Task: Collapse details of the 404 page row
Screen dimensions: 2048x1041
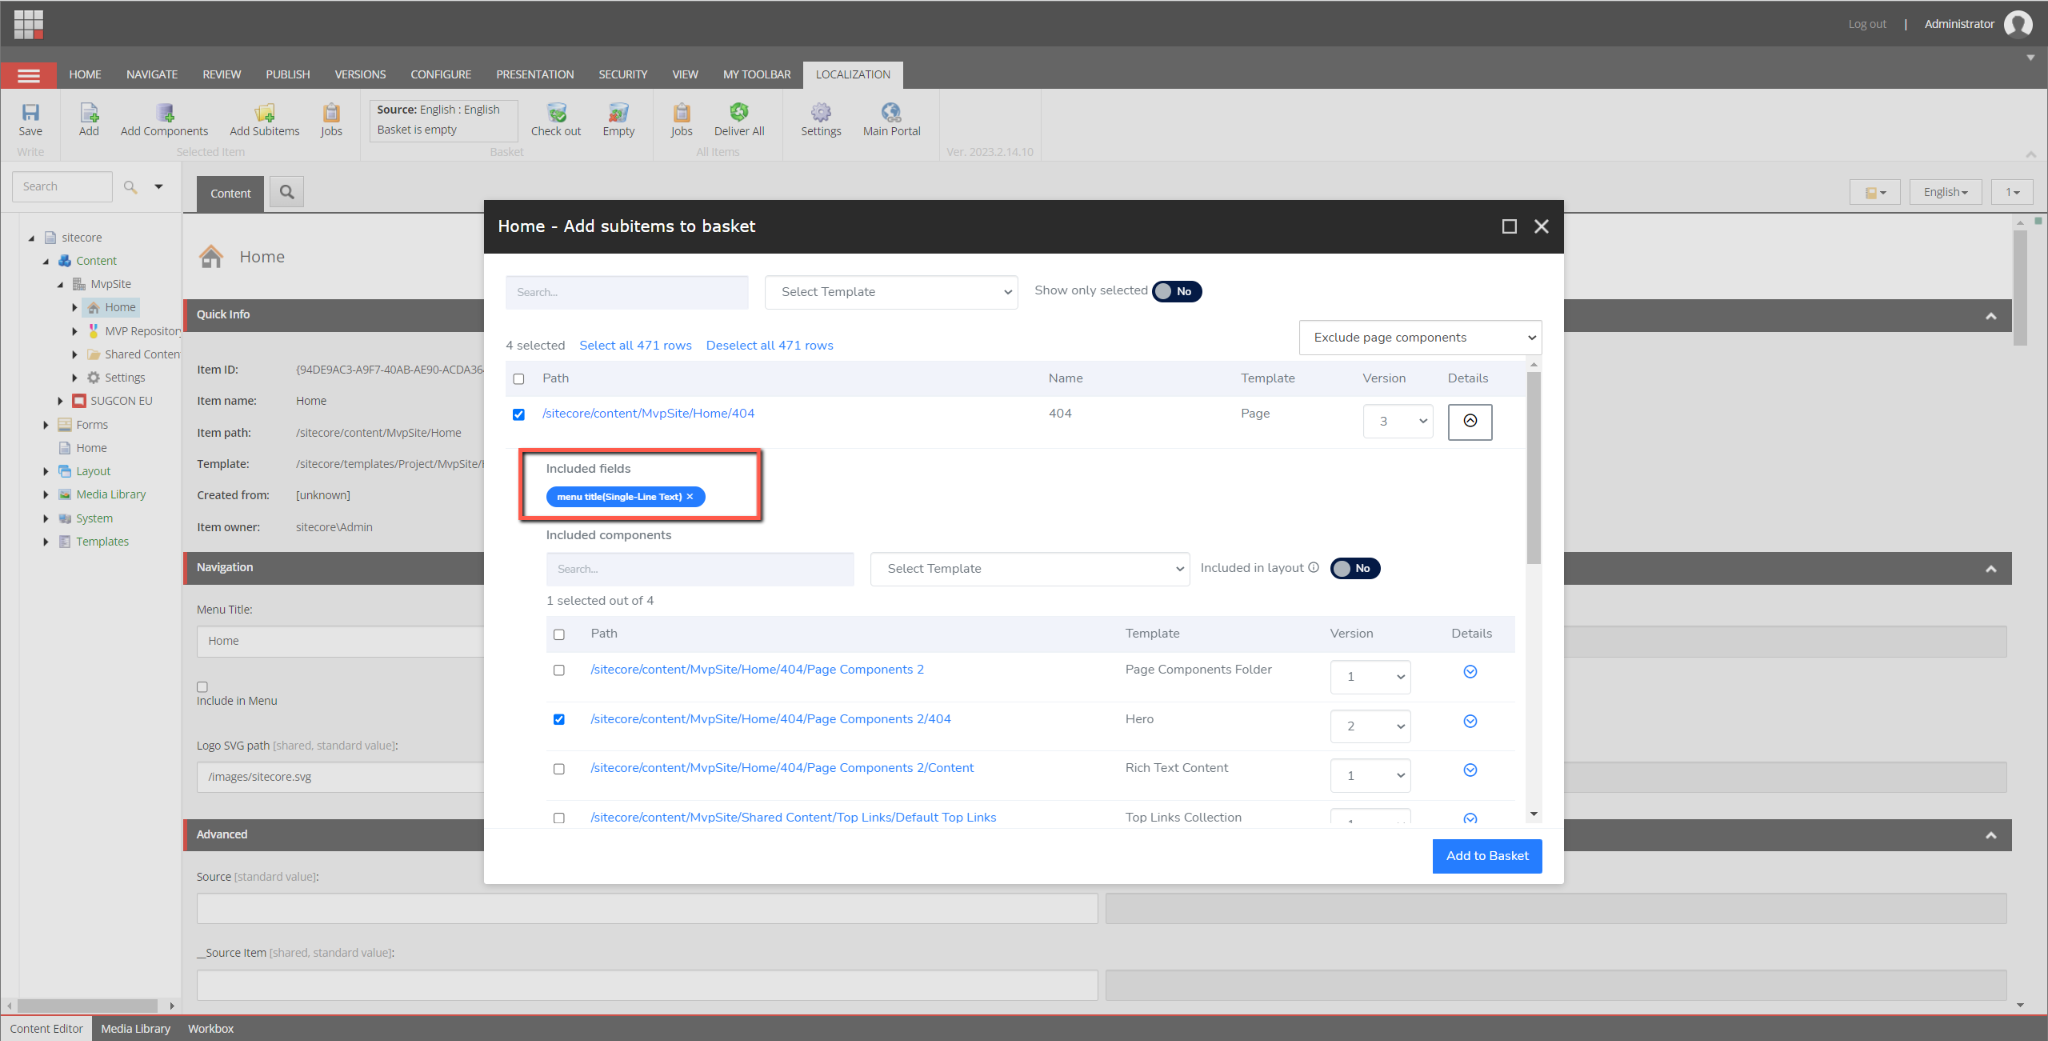Action: [x=1470, y=421]
